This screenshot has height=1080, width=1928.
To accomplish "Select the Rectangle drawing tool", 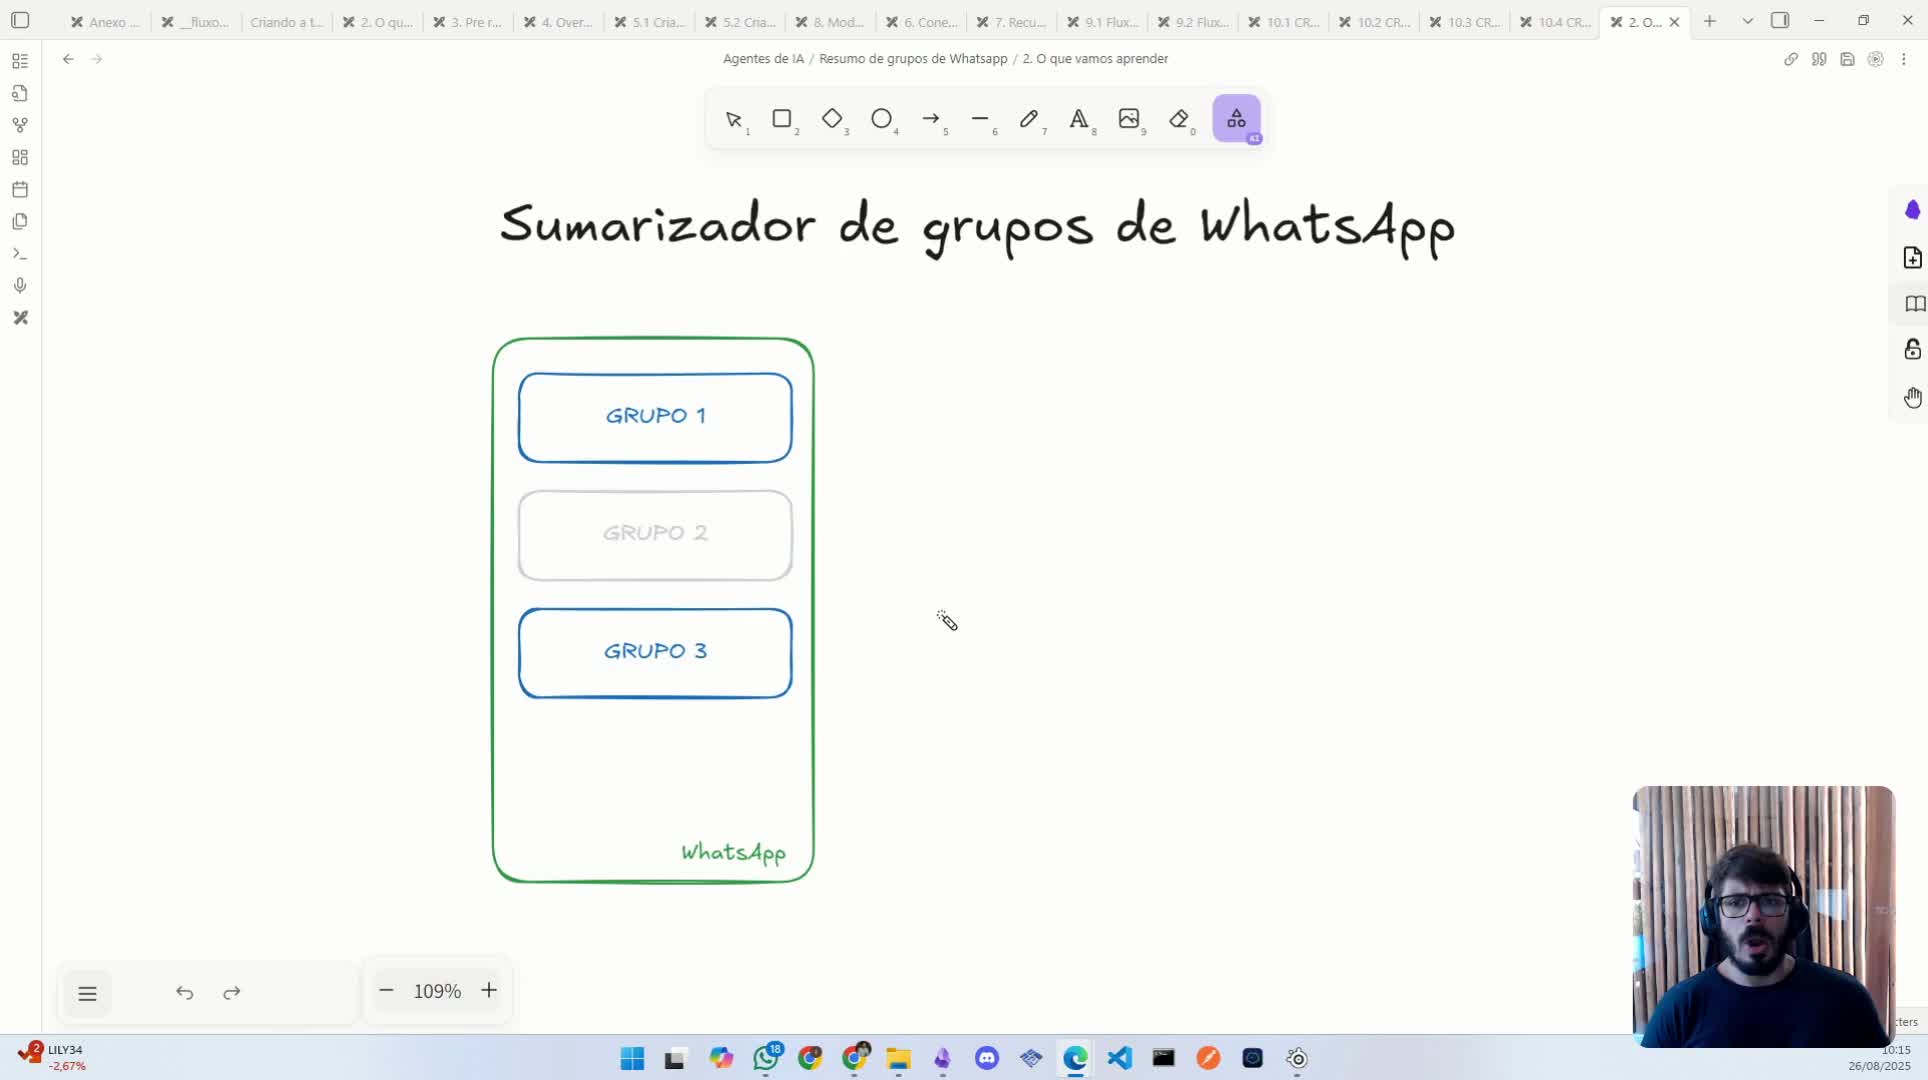I will pos(783,119).
